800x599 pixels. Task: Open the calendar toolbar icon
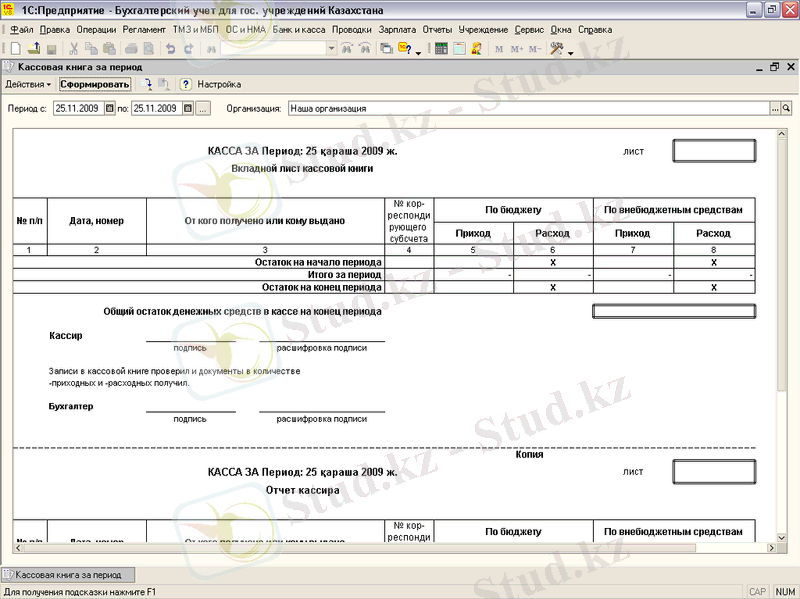458,48
